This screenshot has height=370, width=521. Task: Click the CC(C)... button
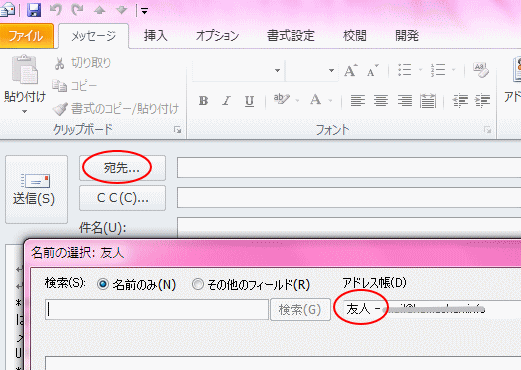pos(122,198)
